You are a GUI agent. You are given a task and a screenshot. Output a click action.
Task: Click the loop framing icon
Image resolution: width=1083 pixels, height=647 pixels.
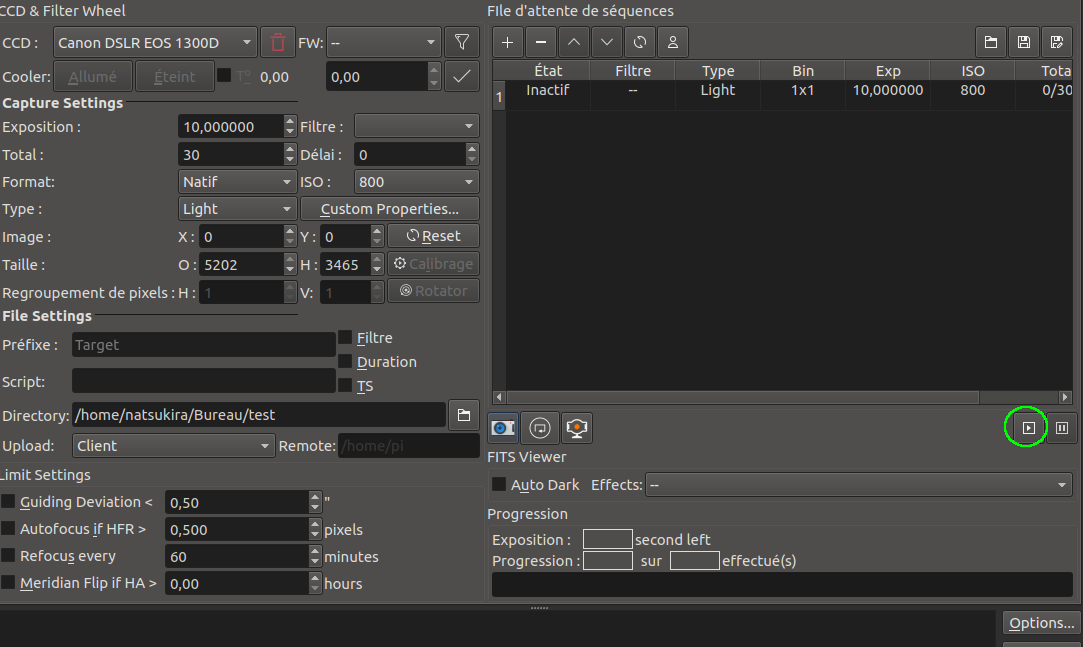pos(540,428)
